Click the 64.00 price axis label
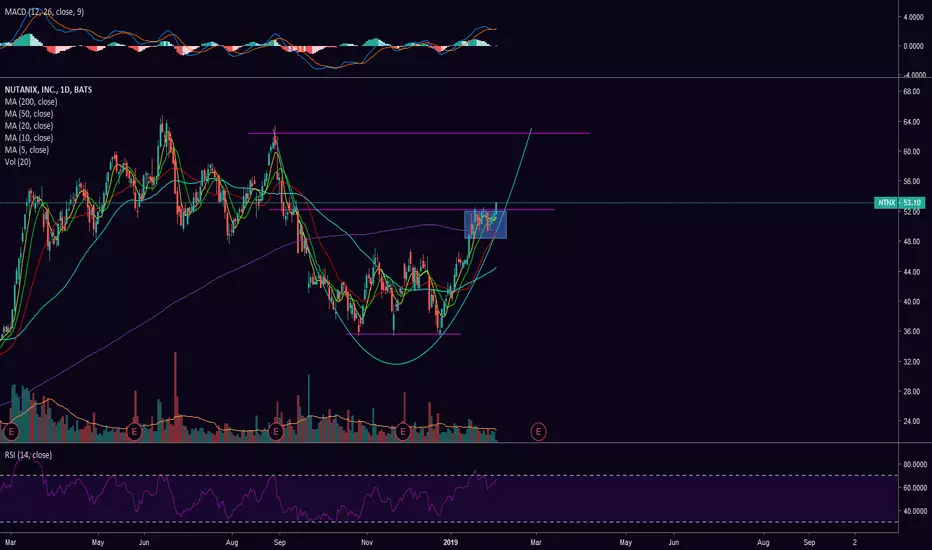The width and height of the screenshot is (932, 550). [911, 122]
